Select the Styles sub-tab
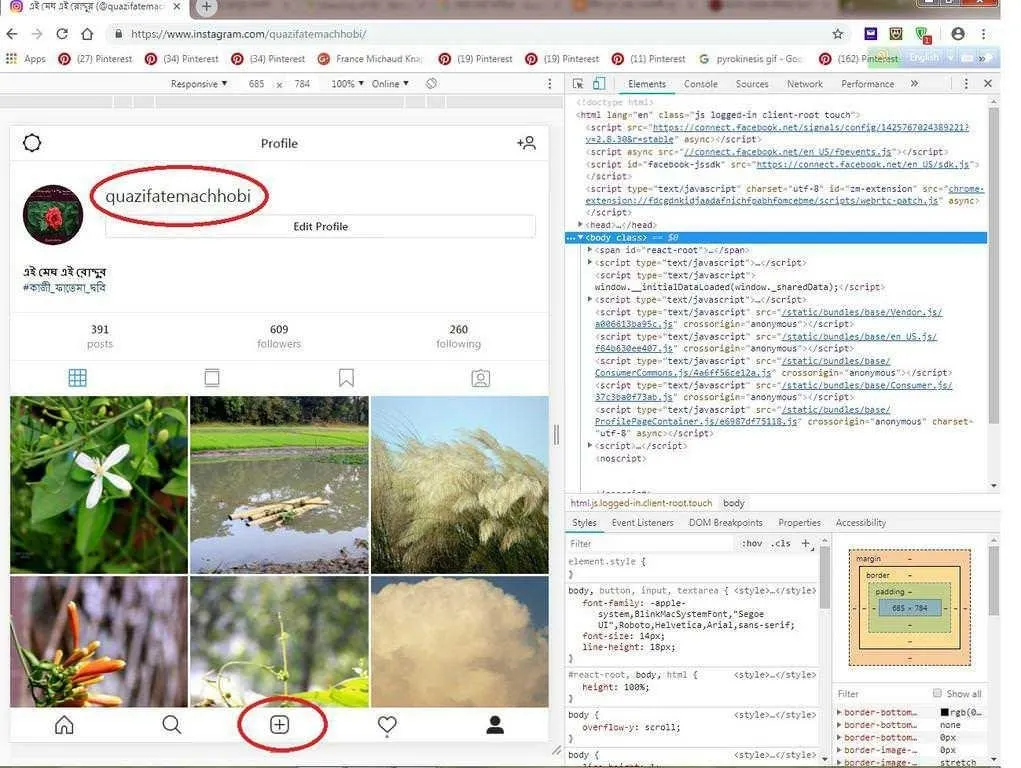This screenshot has width=1021, height=768. click(584, 522)
